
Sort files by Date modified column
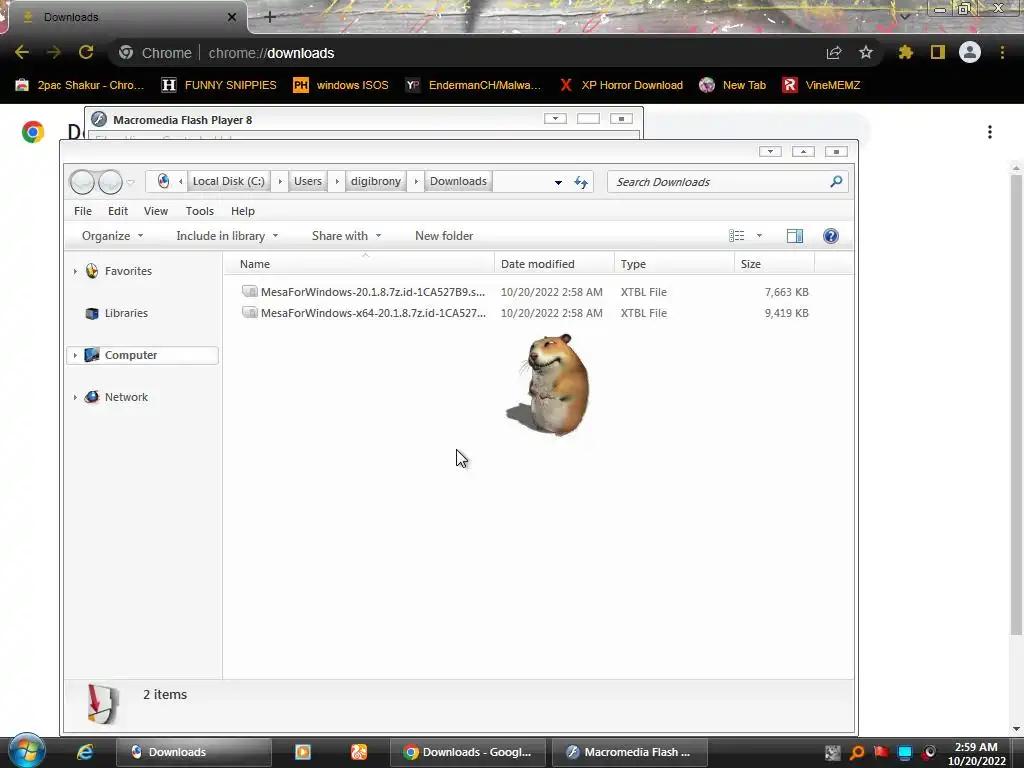pyautogui.click(x=554, y=264)
